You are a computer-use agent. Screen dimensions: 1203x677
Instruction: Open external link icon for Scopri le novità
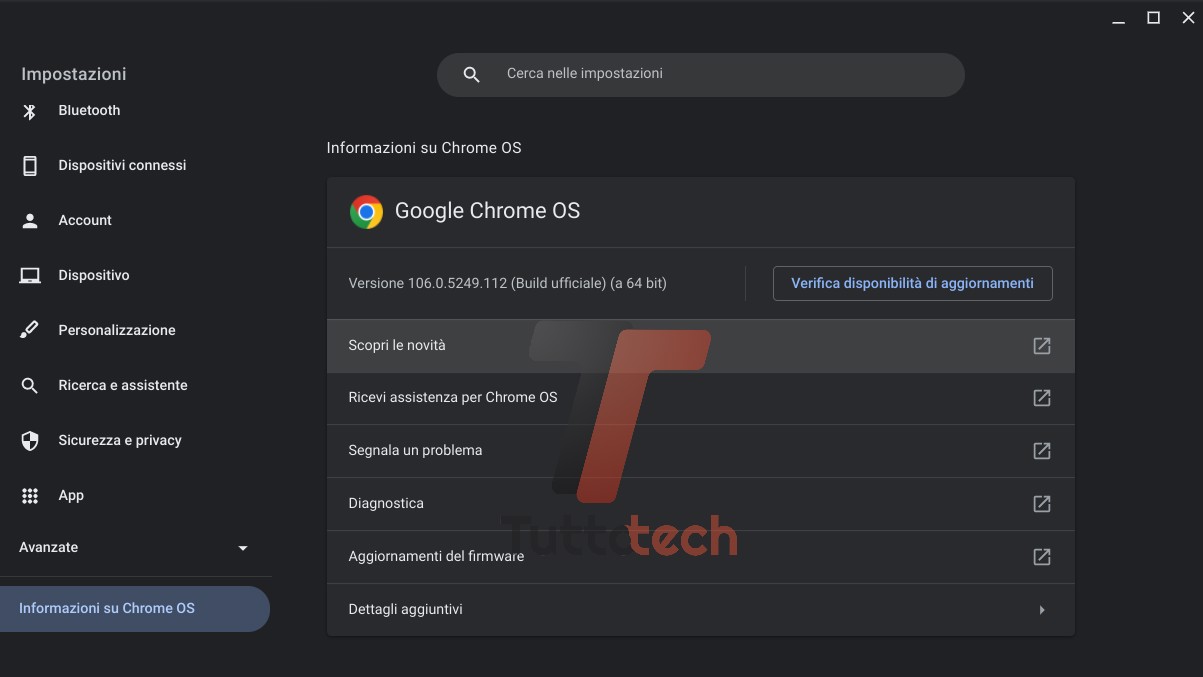click(x=1041, y=346)
